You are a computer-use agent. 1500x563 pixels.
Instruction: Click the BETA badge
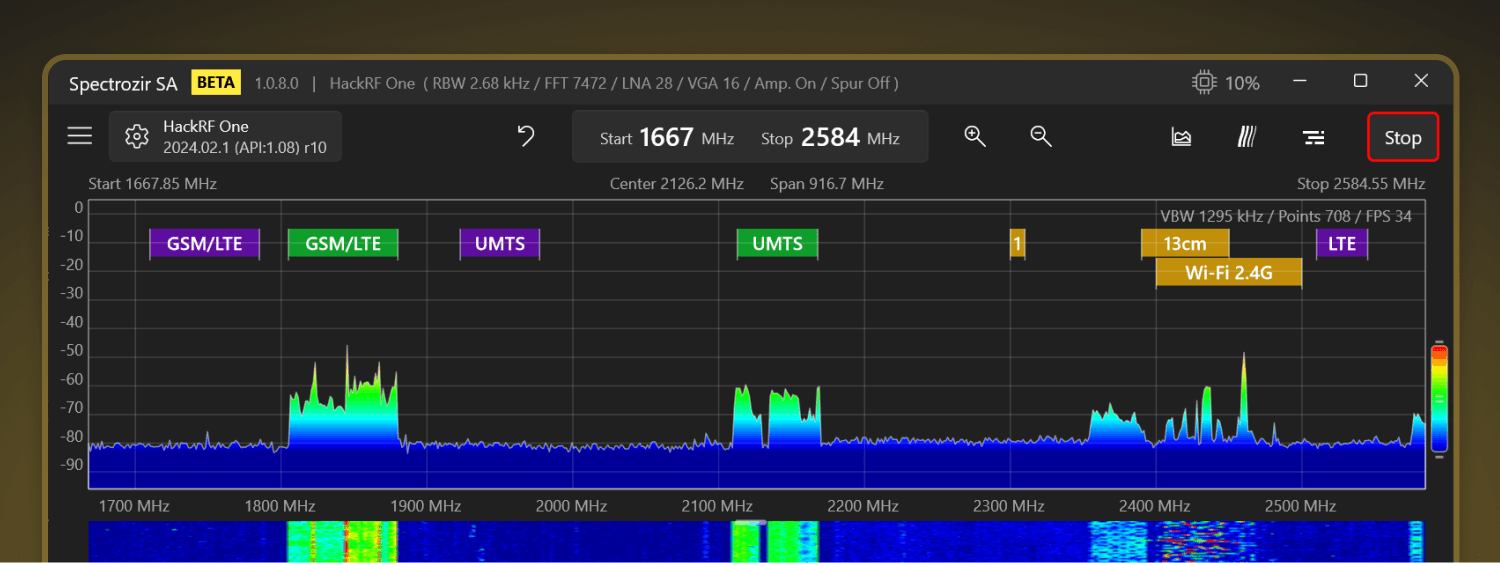[x=216, y=82]
